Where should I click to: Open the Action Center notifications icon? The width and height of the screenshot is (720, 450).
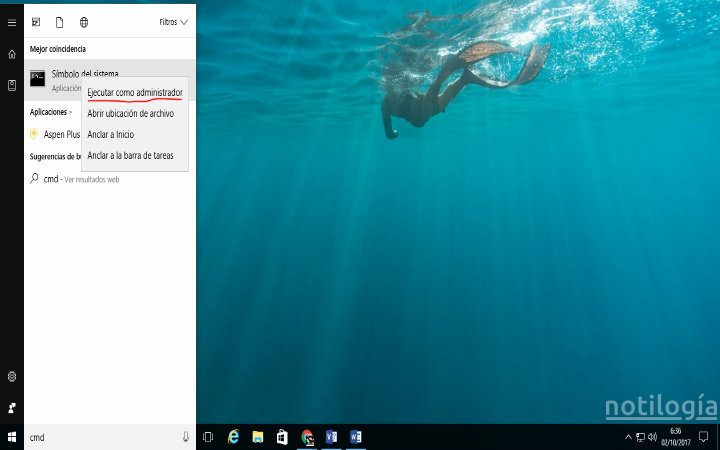coord(703,437)
